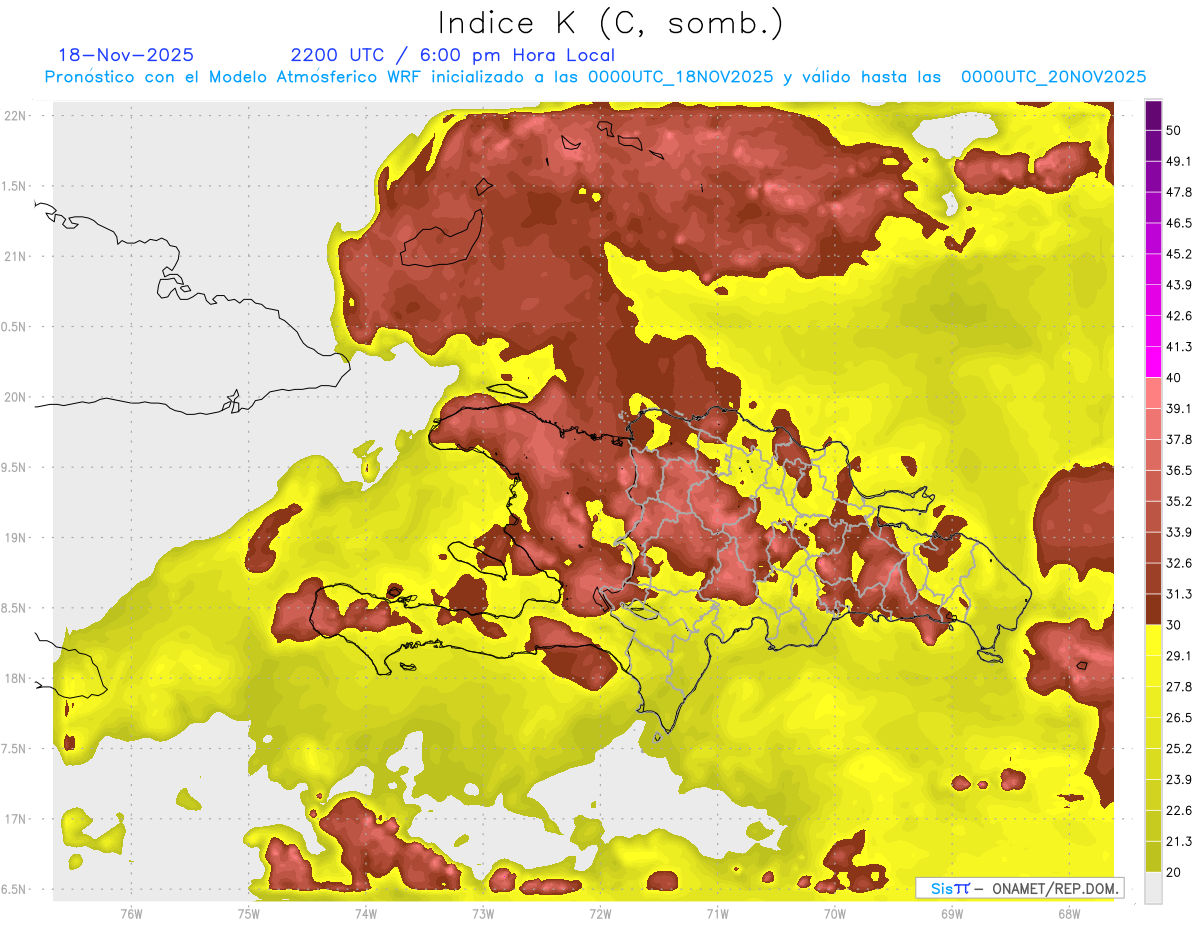Select the '20N' latitude label
This screenshot has height=927, width=1200.
pyautogui.click(x=15, y=397)
